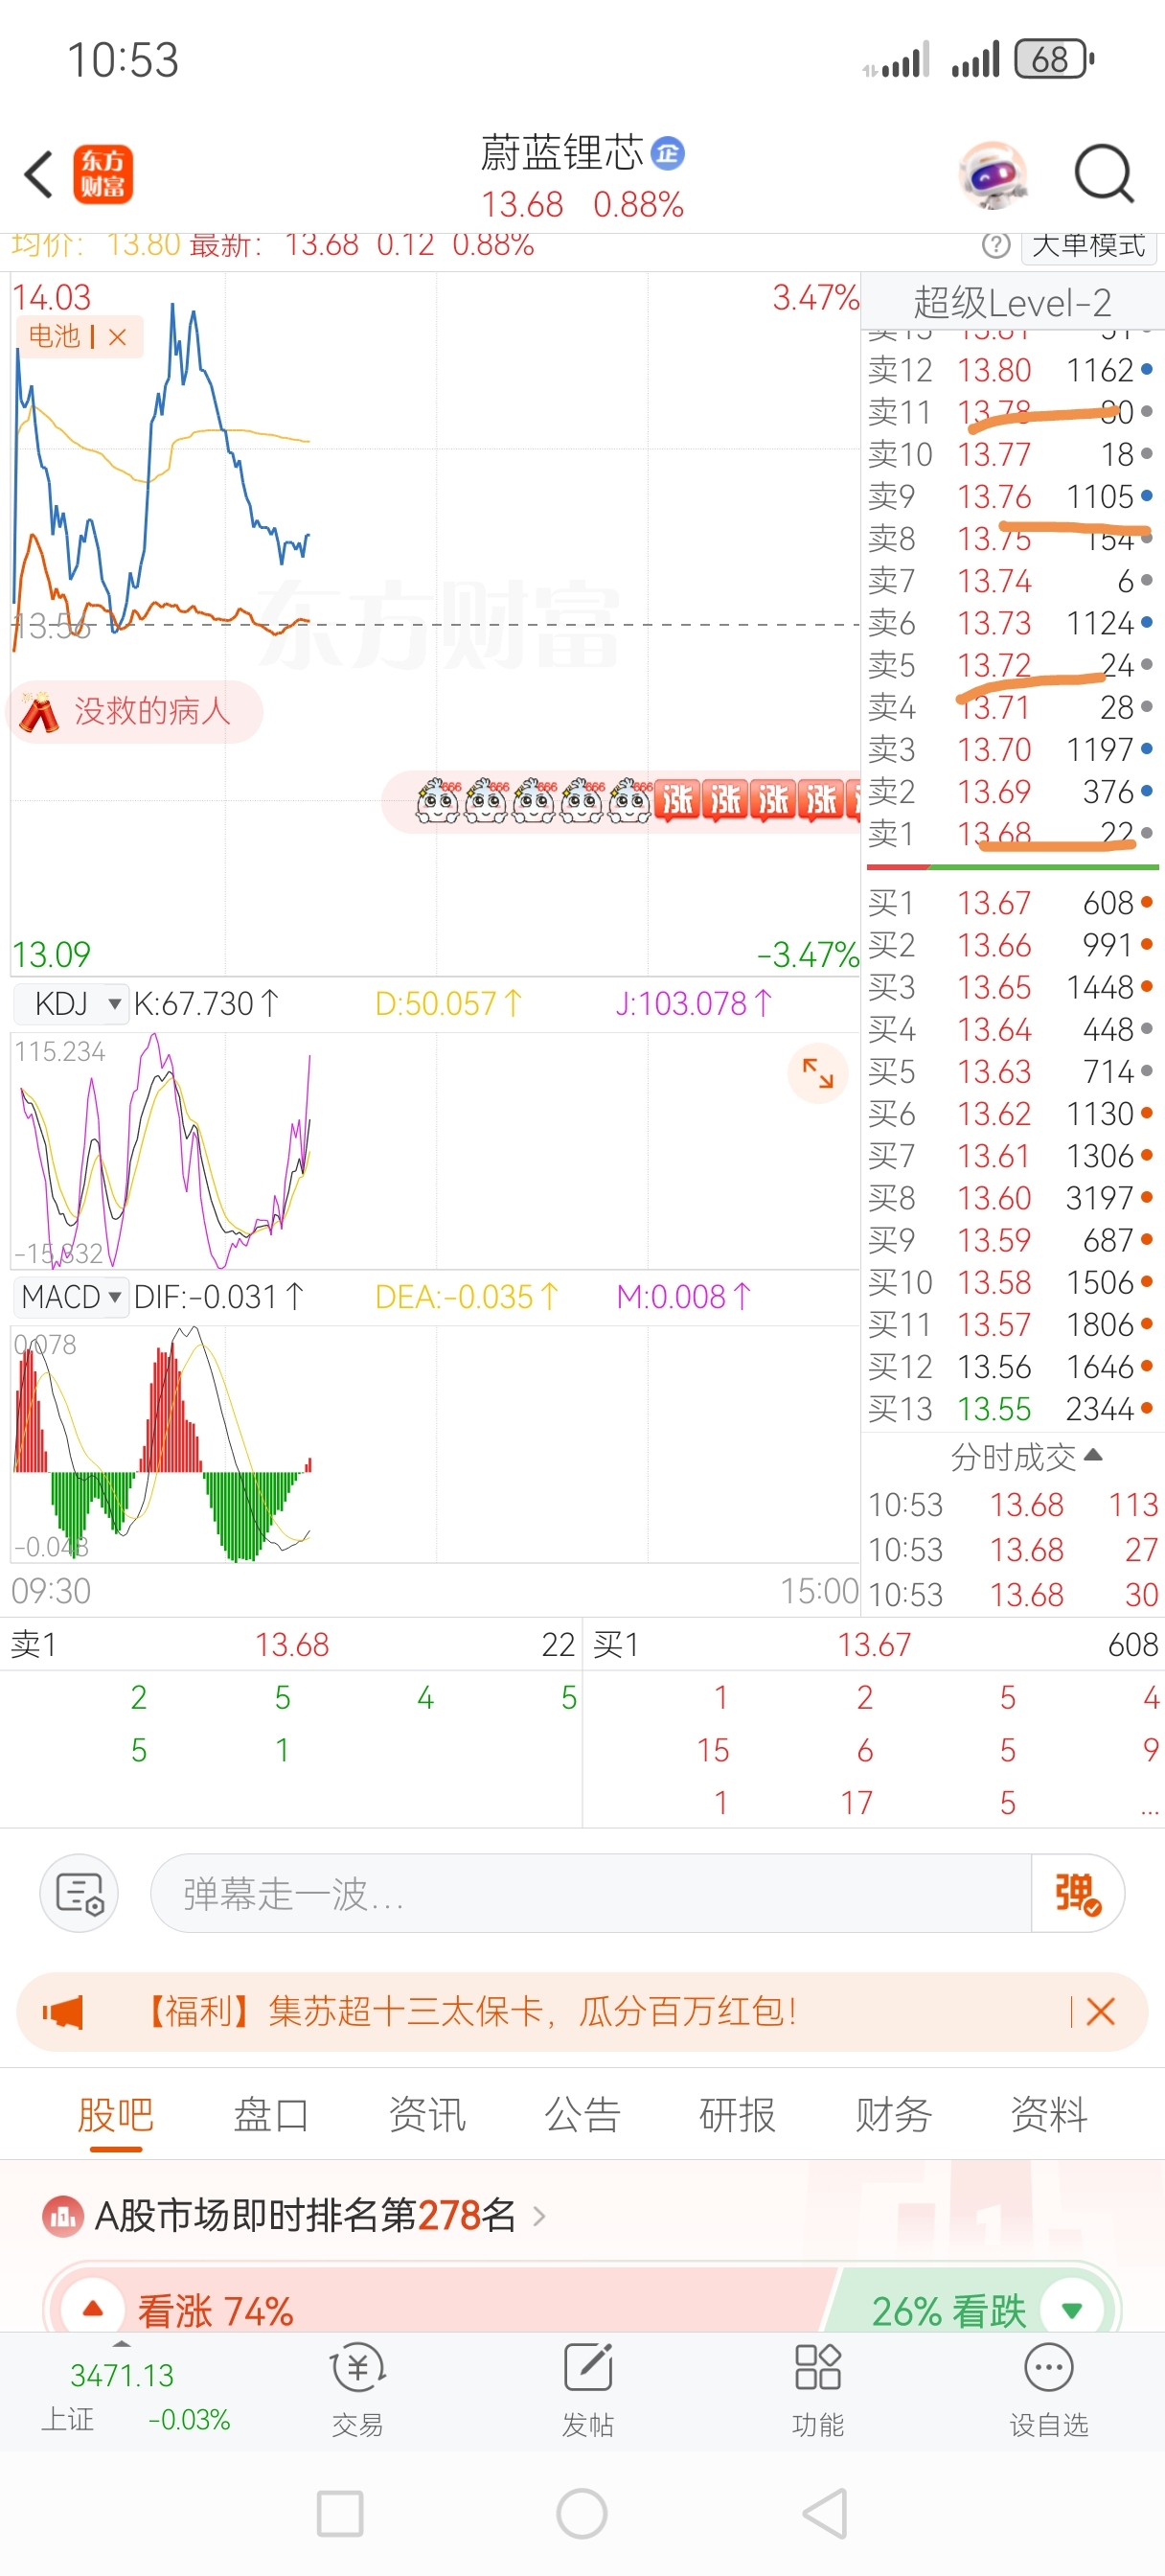1165x2576 pixels.
Task: Tap the 弹幕走一波 input field
Action: (590, 1893)
